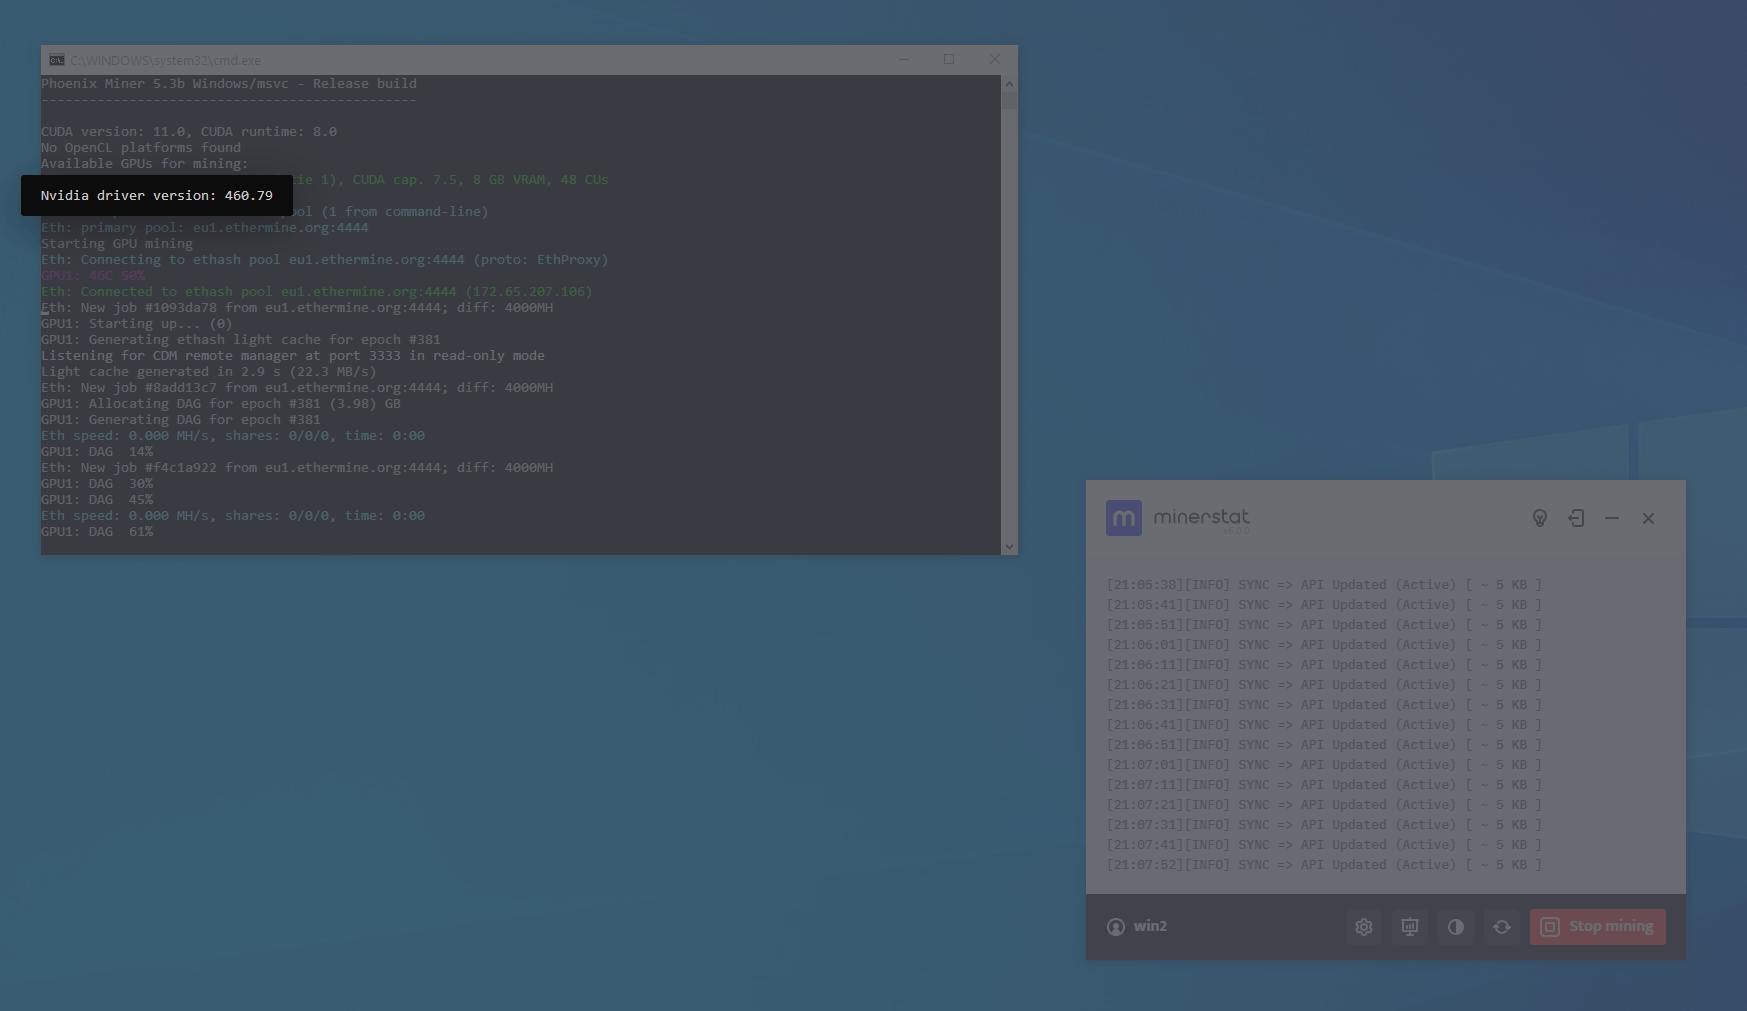Click the [21:06:11] log entry in minerstat

point(1324,665)
